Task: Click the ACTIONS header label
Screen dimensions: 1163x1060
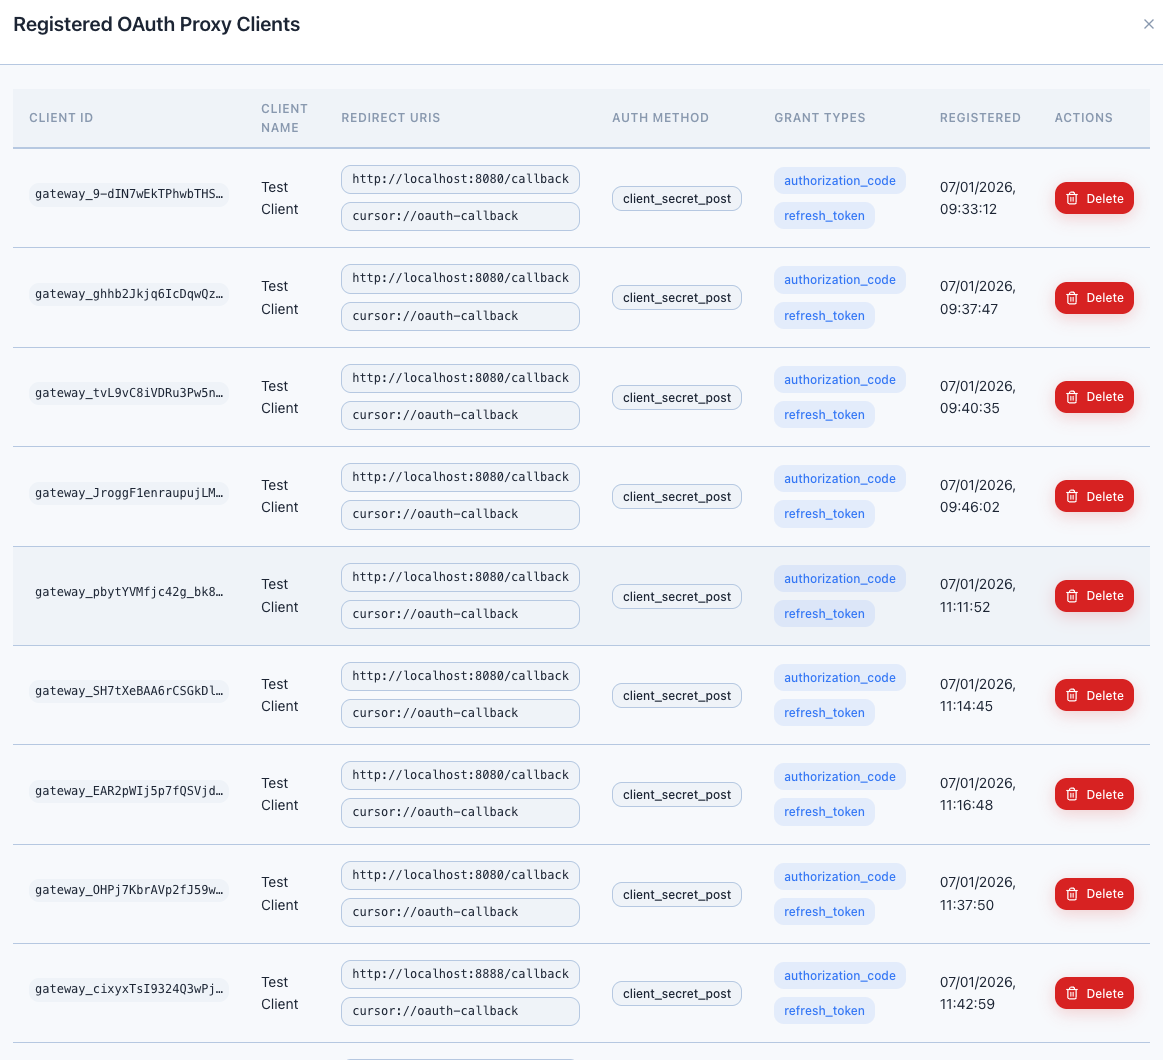Action: point(1083,117)
